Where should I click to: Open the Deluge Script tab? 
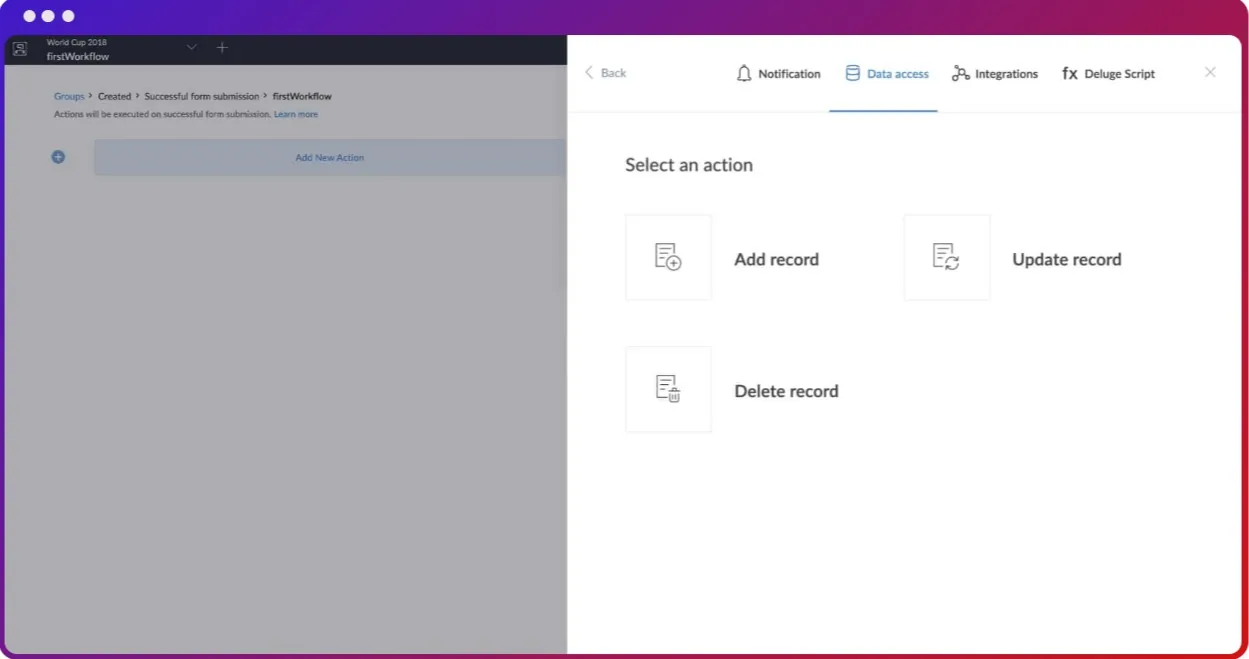(x=1108, y=74)
